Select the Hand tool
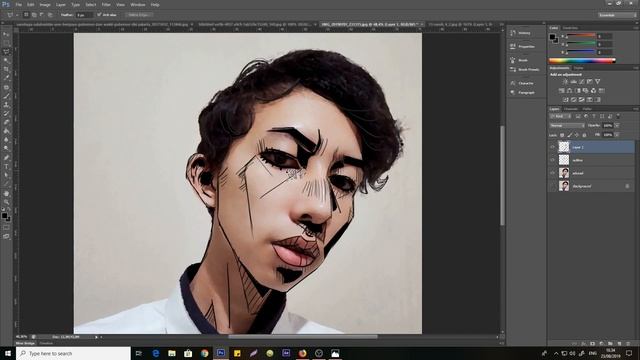 6,193
